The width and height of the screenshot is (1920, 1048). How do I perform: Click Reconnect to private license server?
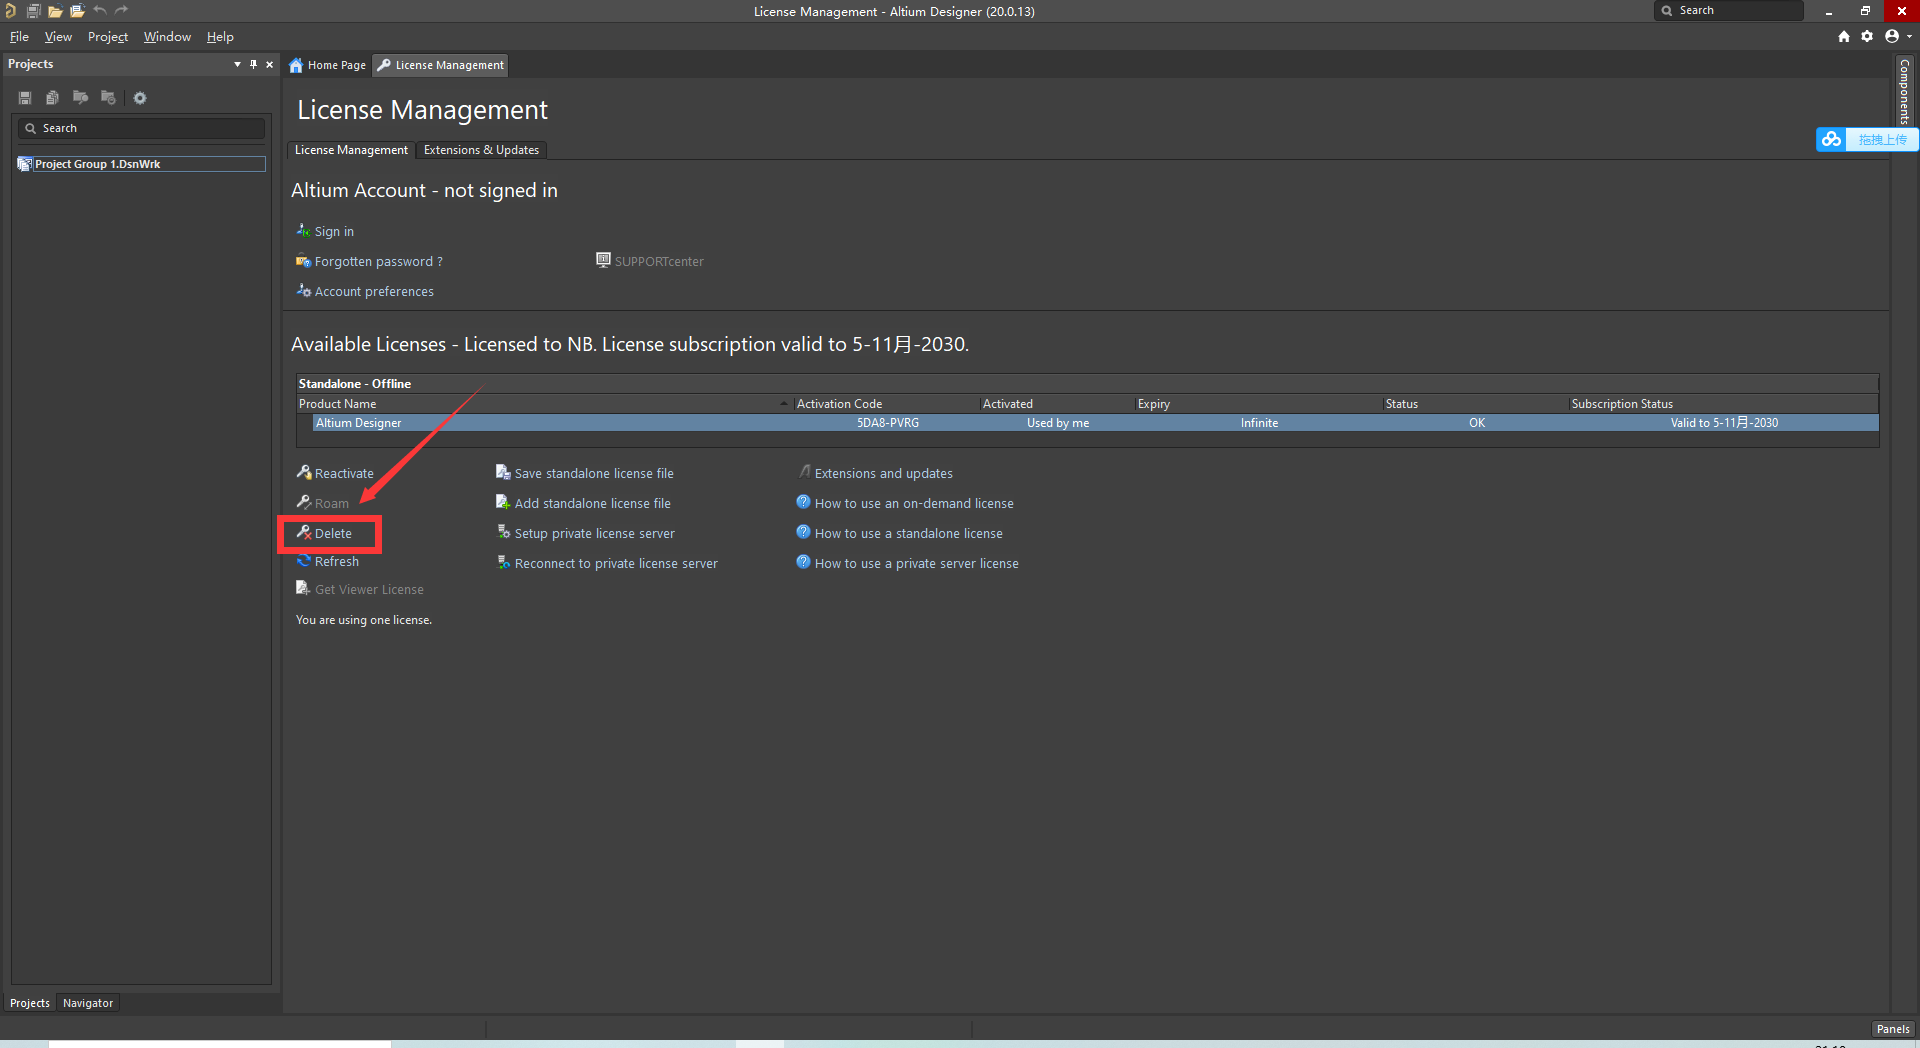607,563
